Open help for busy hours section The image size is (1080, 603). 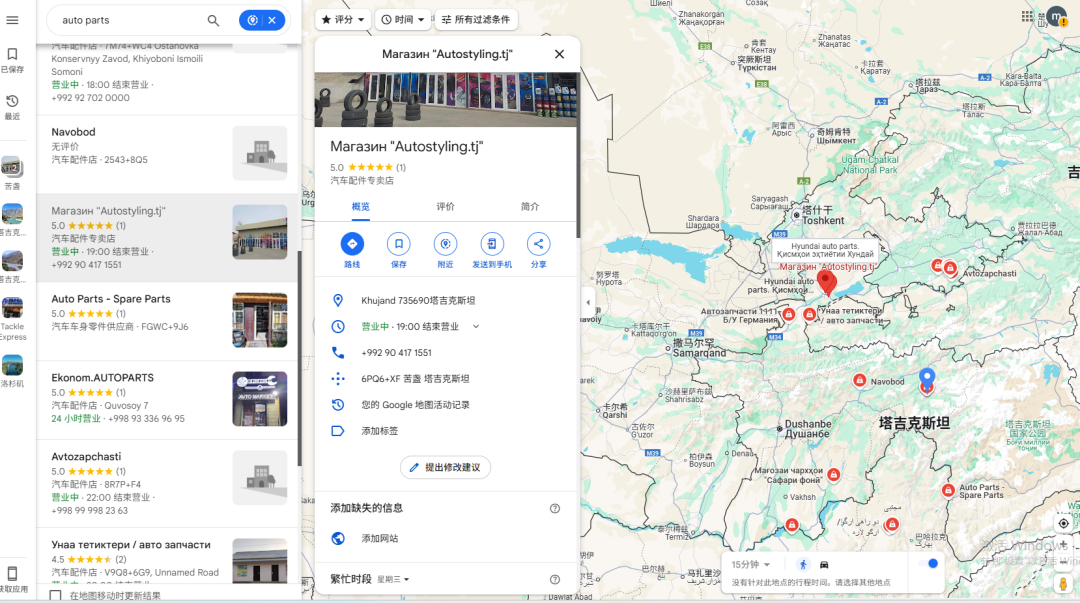click(555, 580)
